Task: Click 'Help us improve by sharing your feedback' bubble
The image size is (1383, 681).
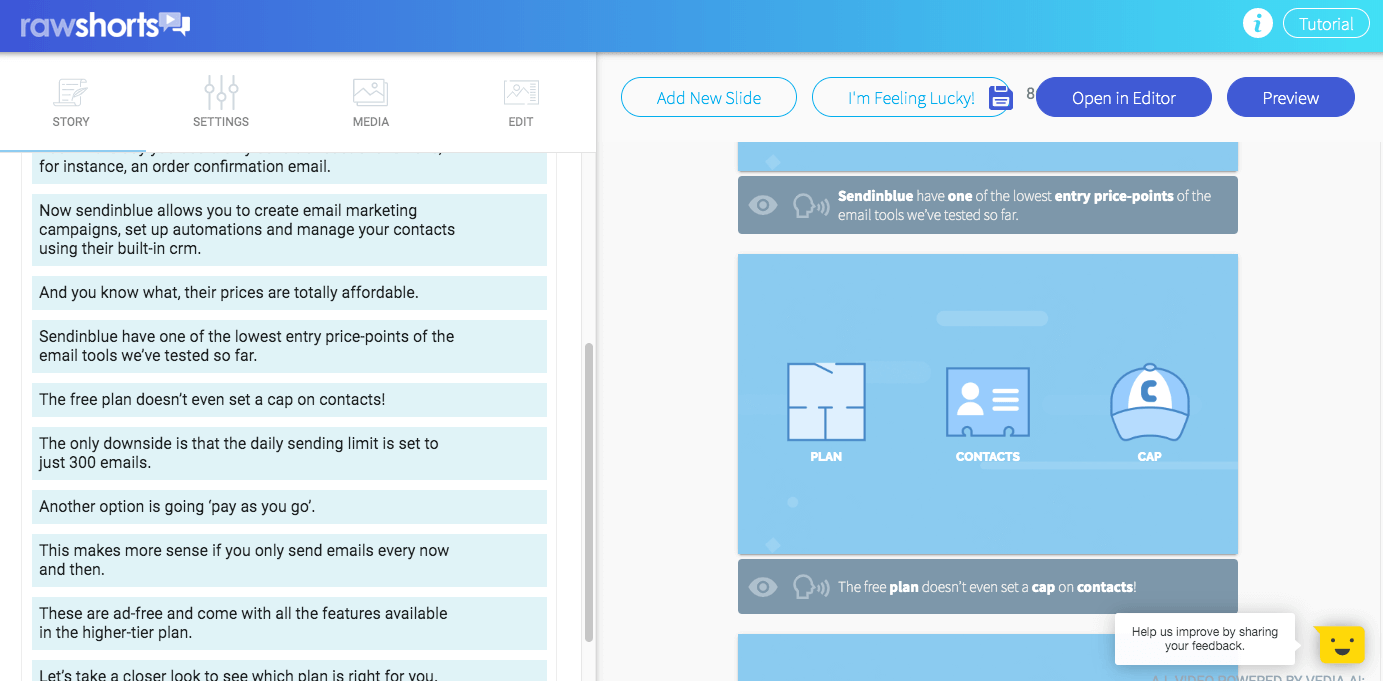Action: (1205, 639)
